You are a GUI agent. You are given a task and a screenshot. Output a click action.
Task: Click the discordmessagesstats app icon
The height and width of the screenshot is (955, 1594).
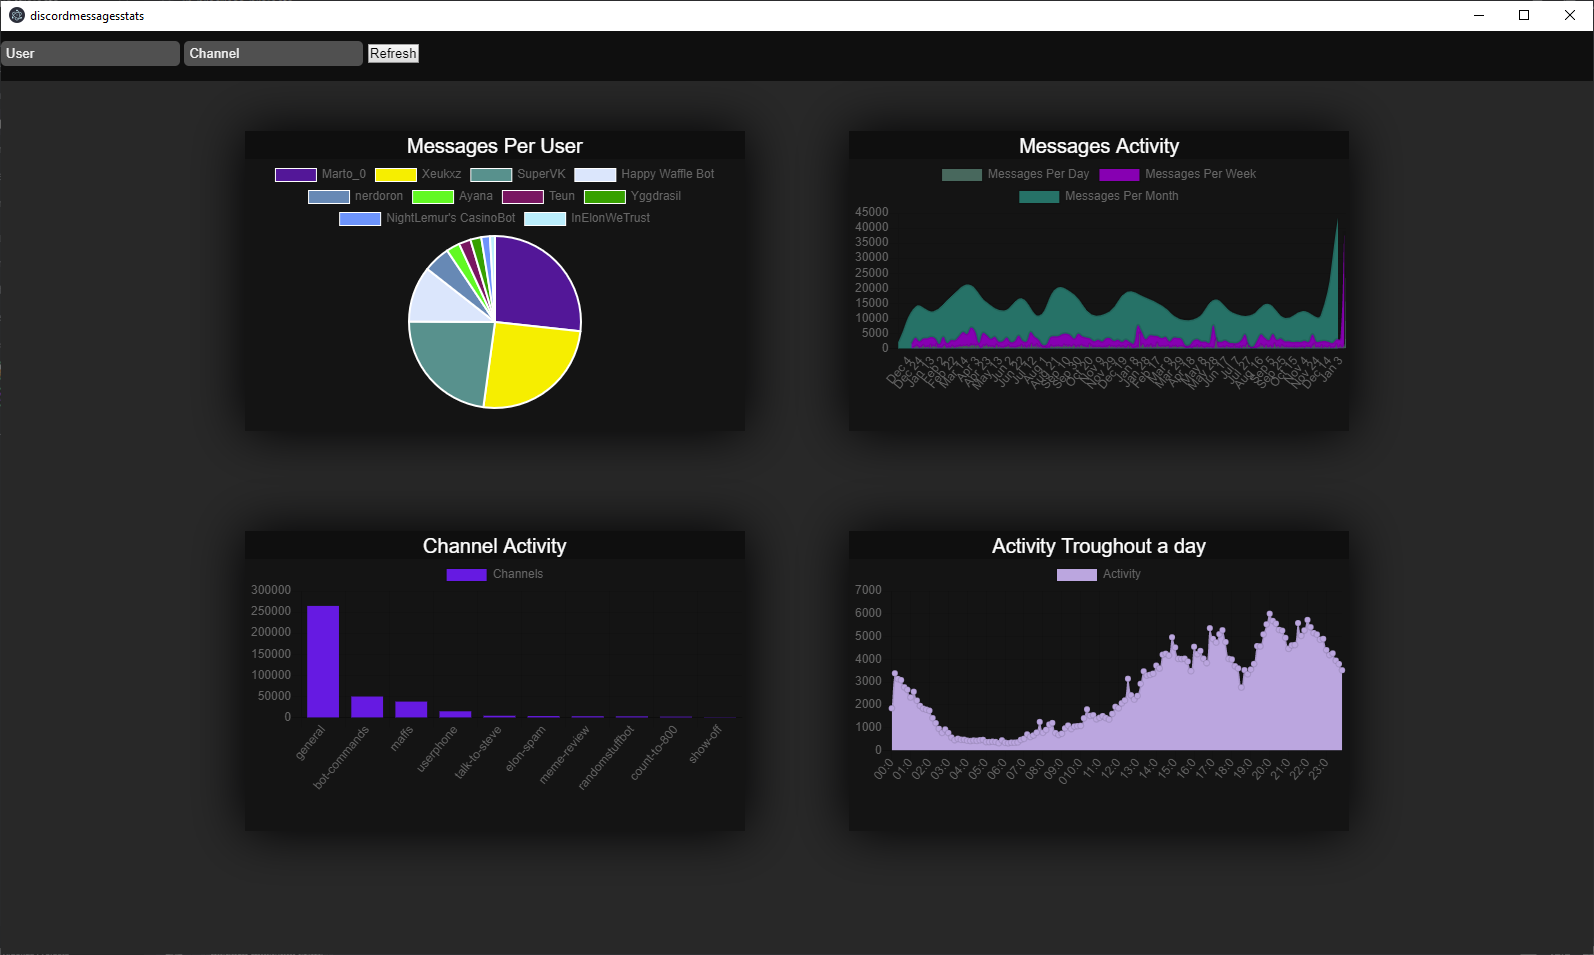pyautogui.click(x=16, y=15)
